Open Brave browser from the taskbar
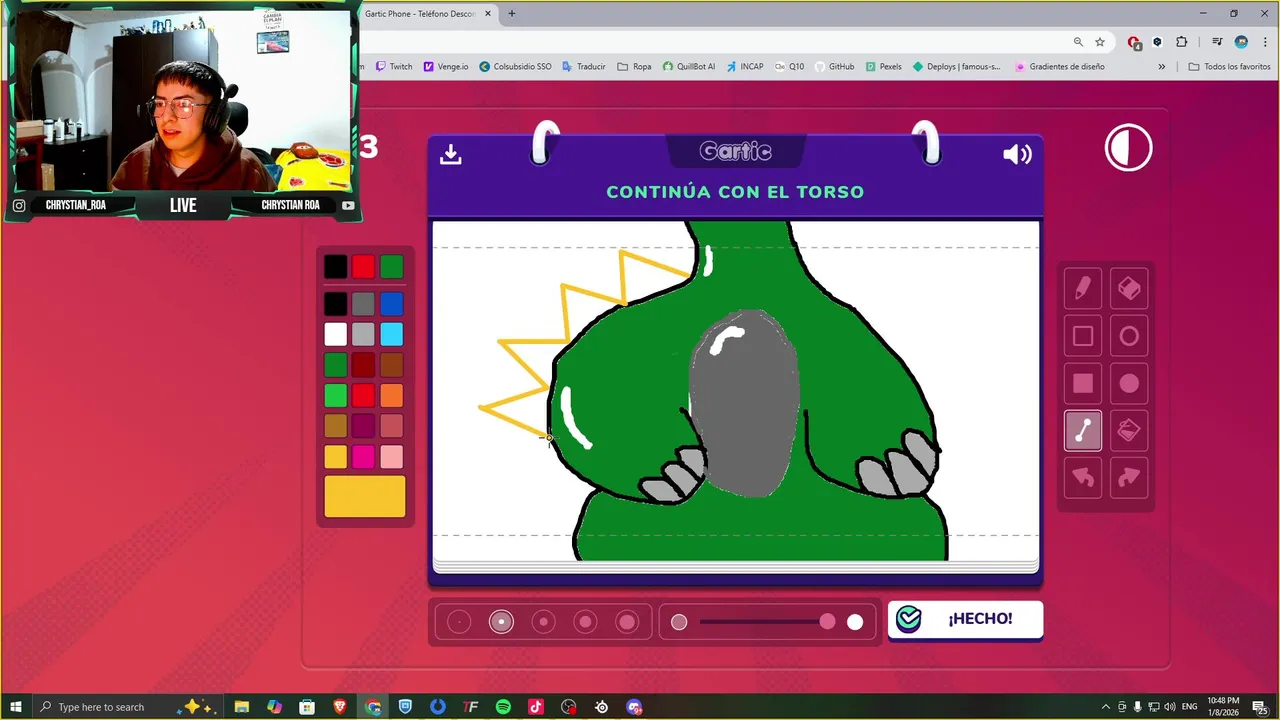The height and width of the screenshot is (720, 1280). point(340,707)
